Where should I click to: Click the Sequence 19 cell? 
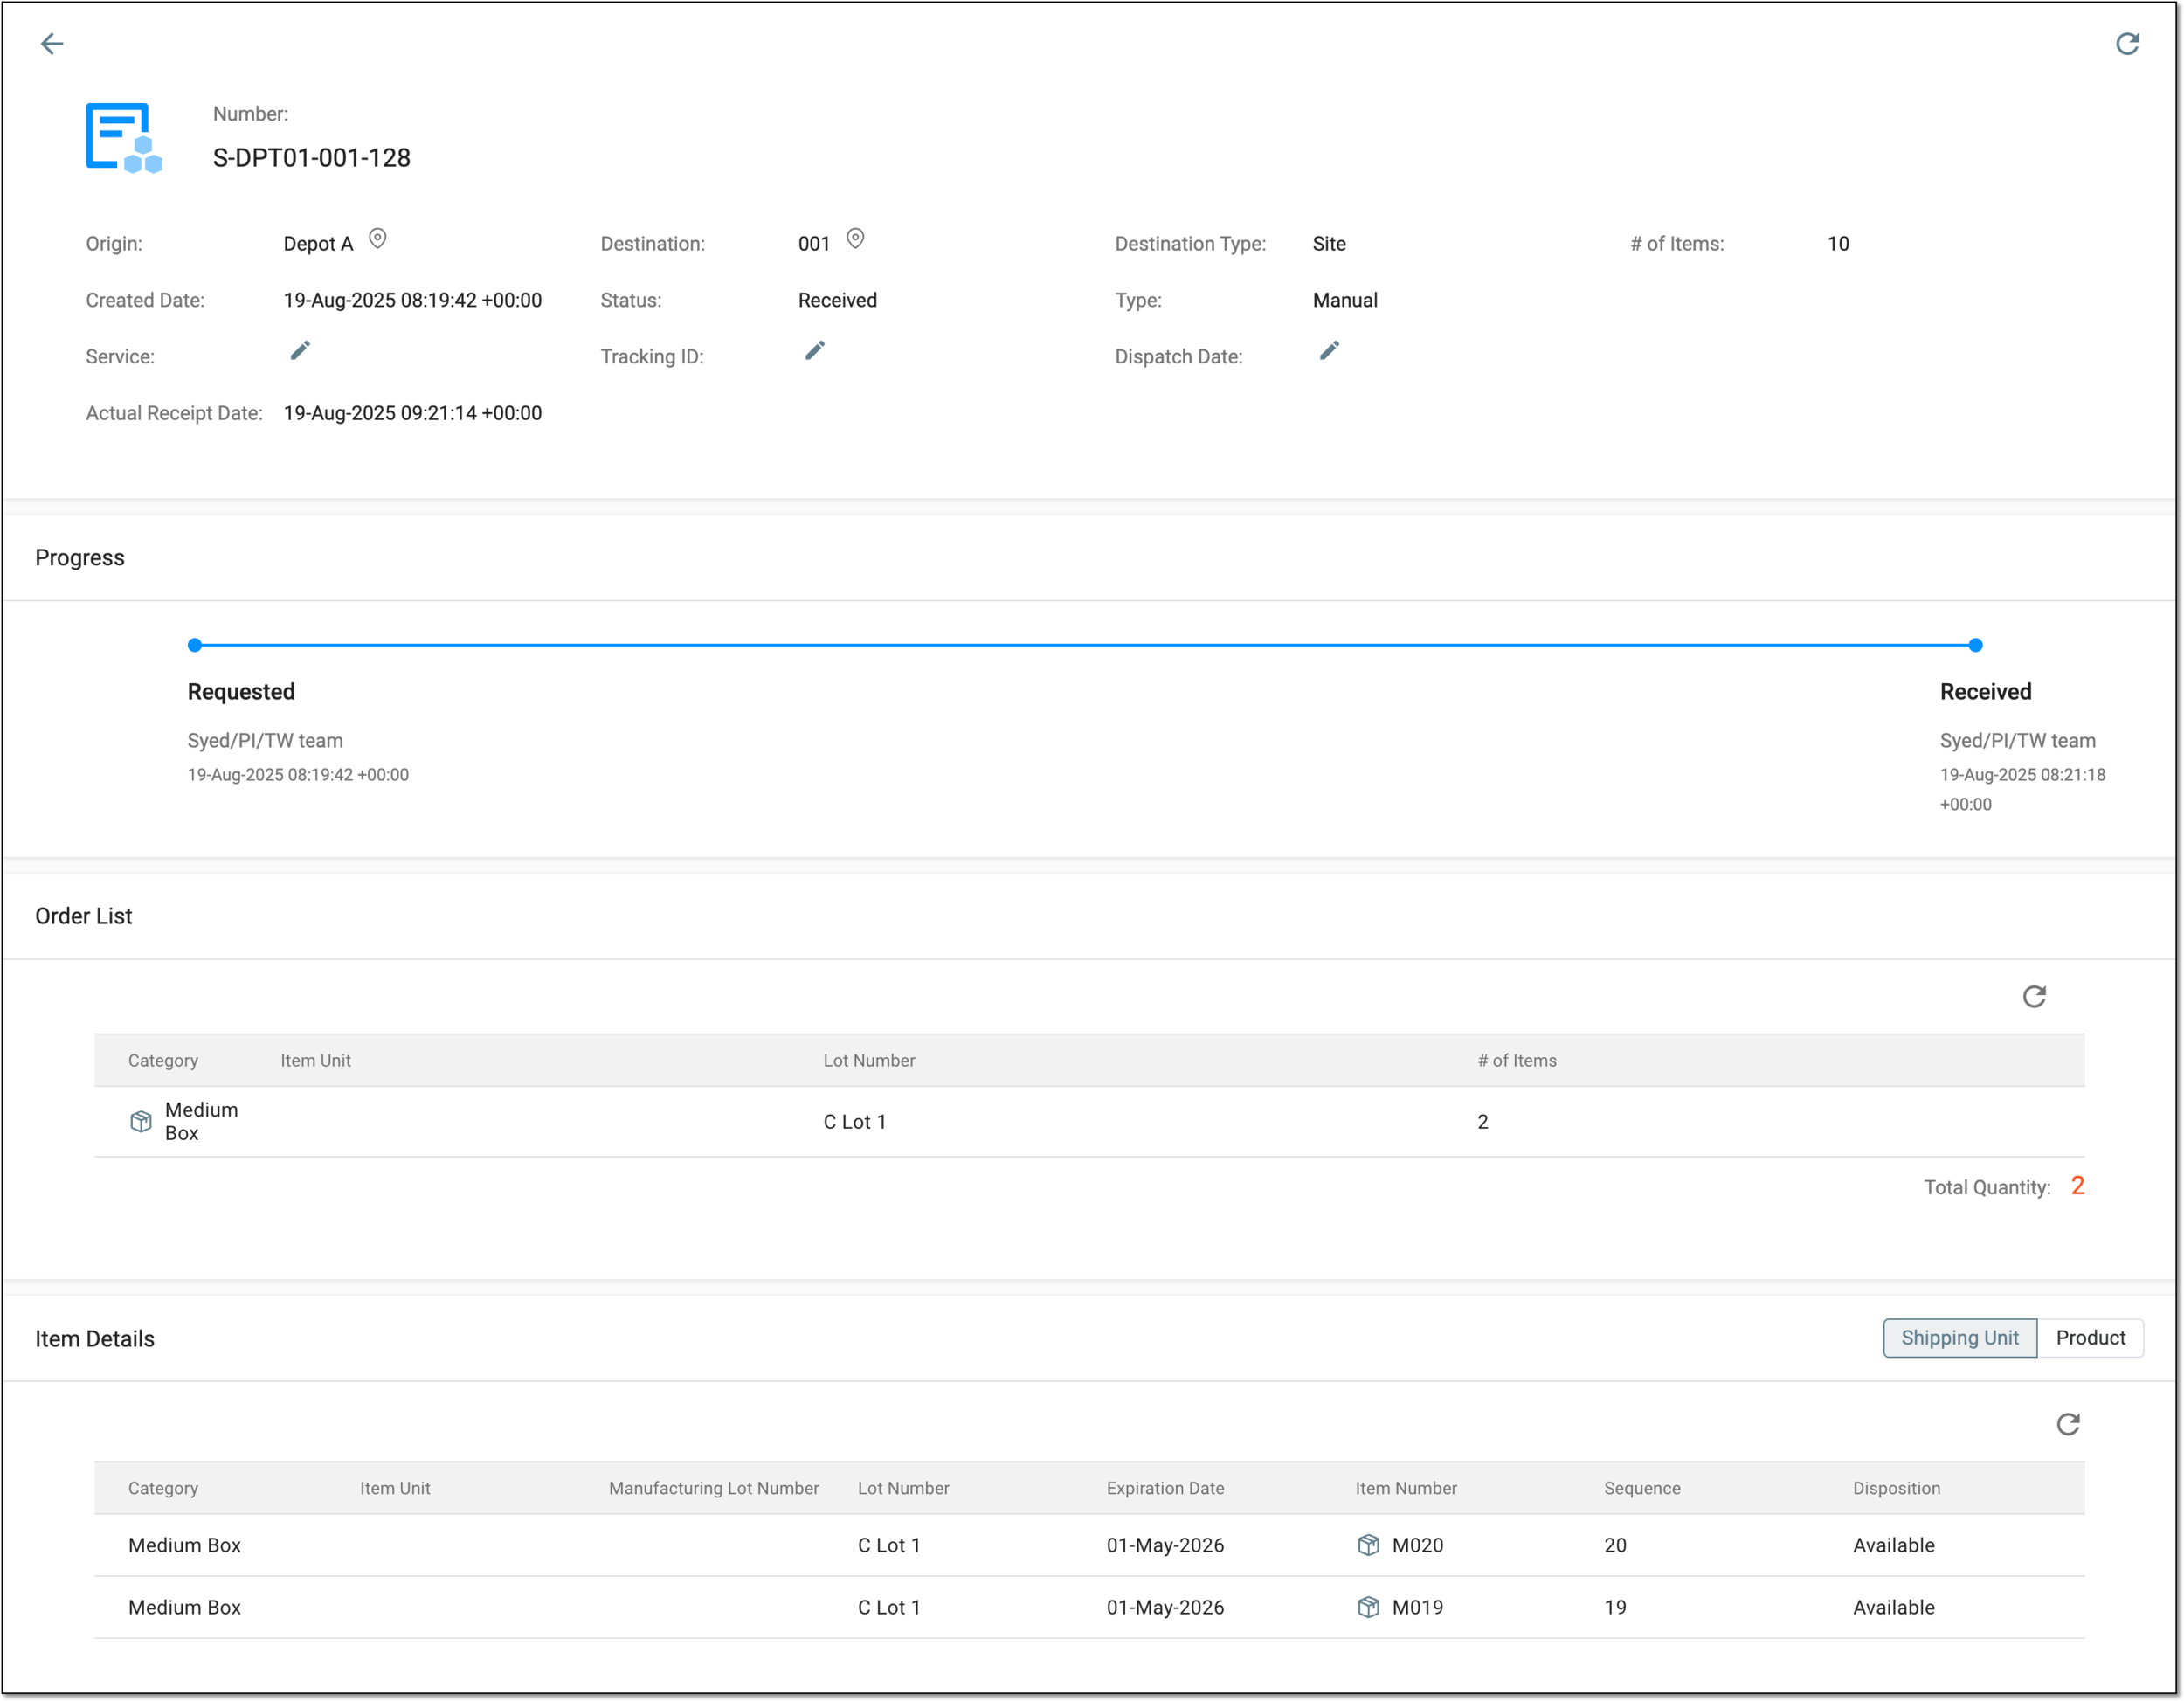pos(1615,1607)
